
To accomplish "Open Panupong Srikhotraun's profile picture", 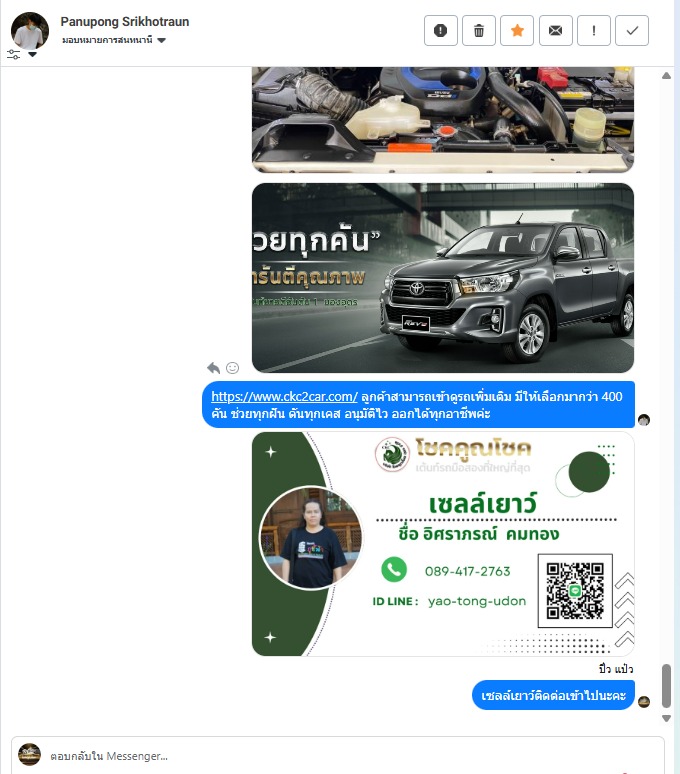I will [x=30, y=31].
